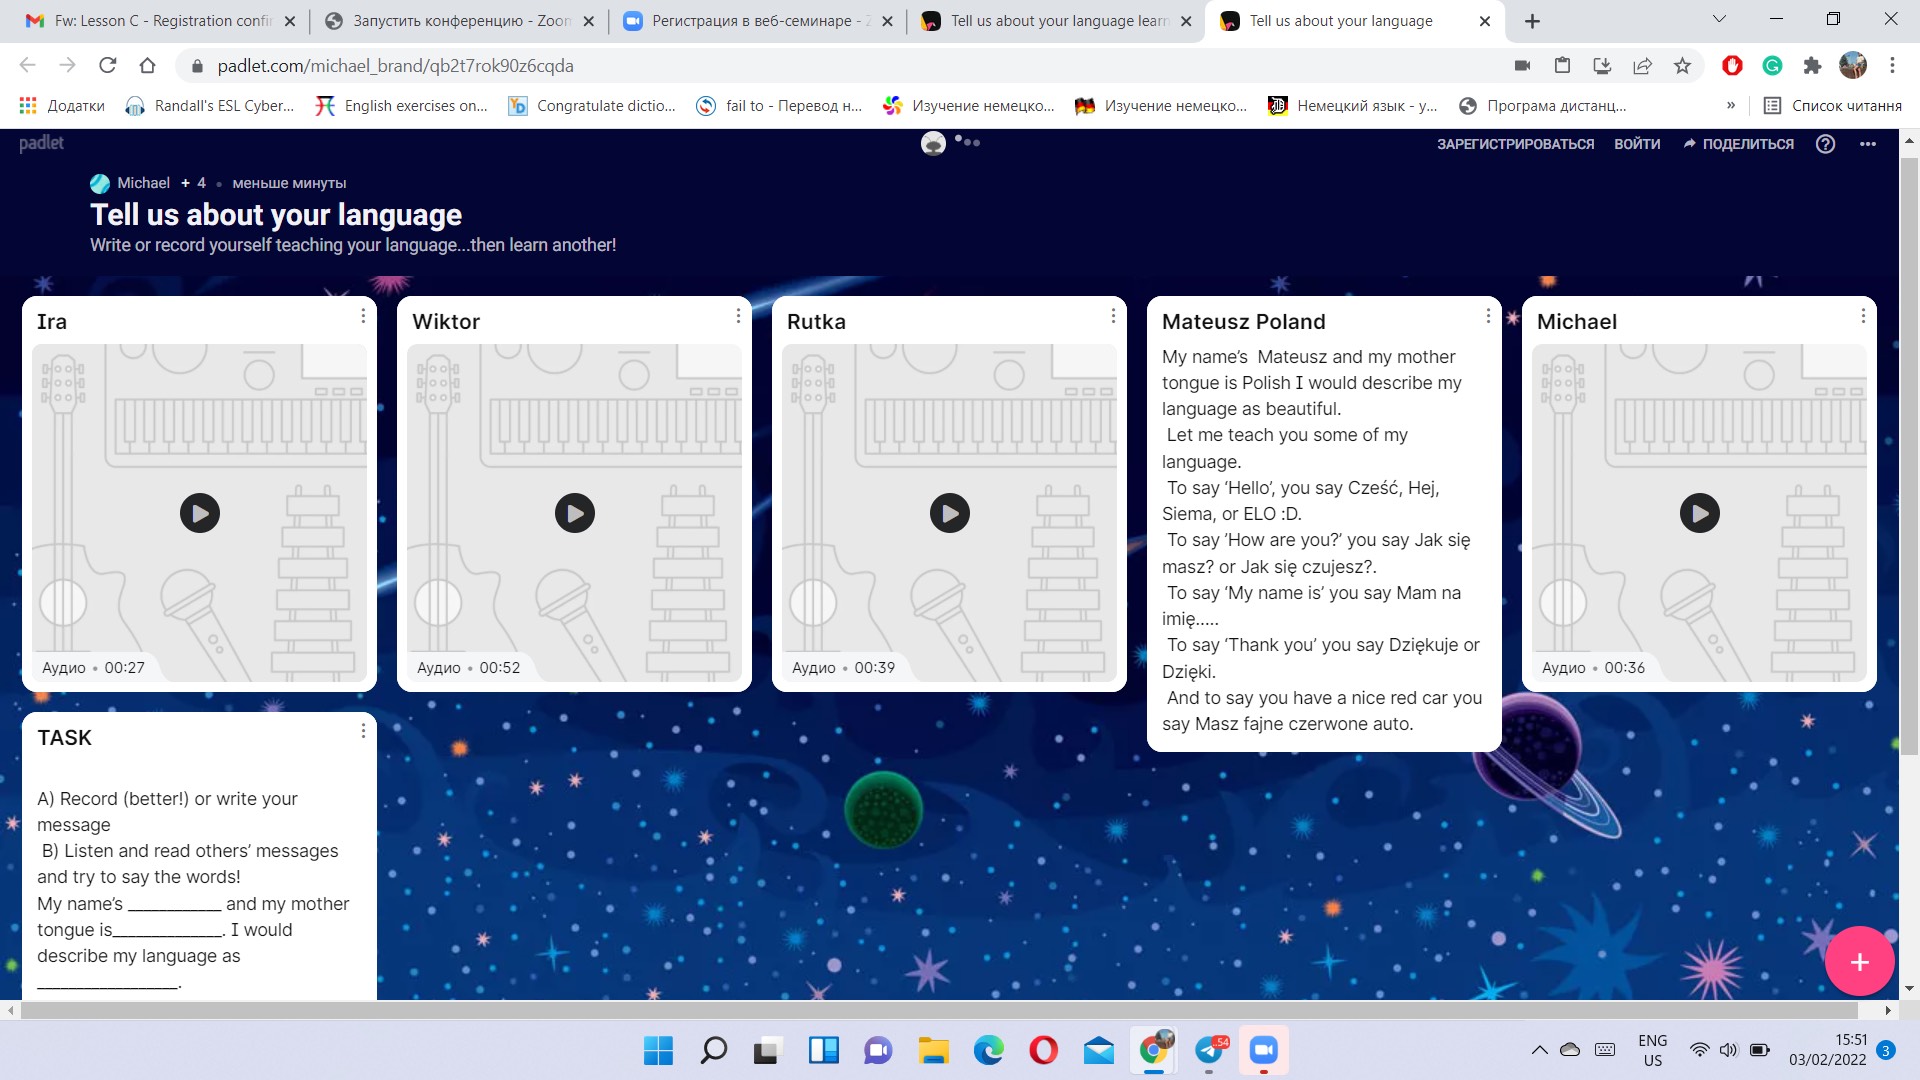1920x1080 pixels.
Task: Open the padlet help question mark icon
Action: 1825,144
